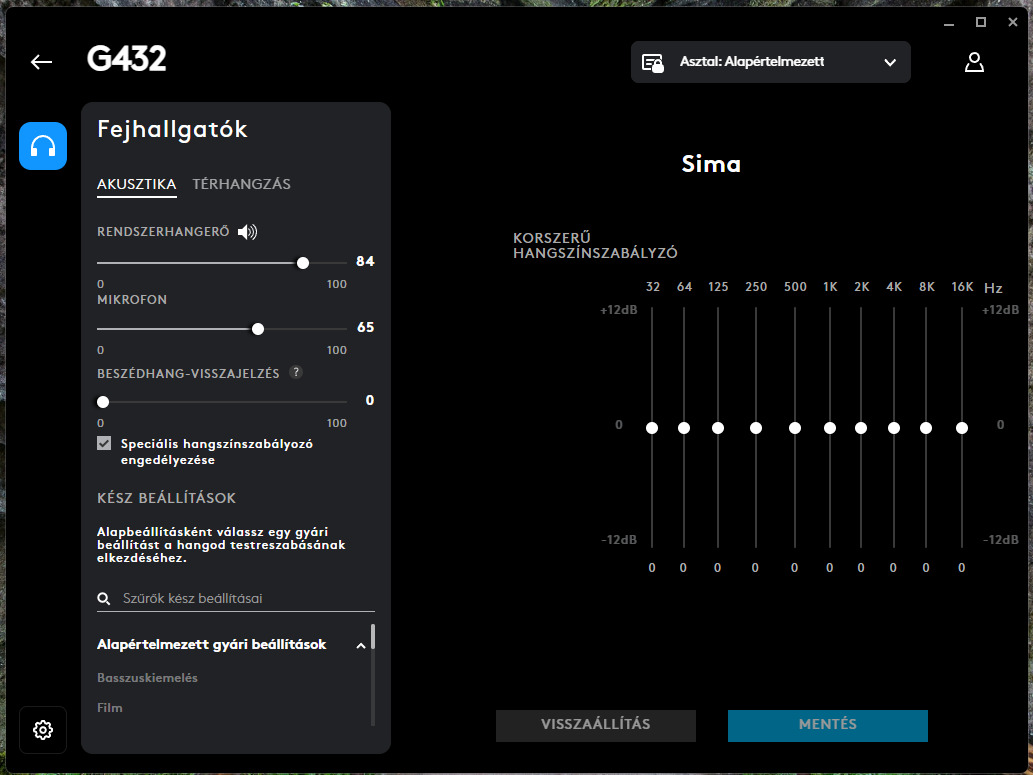Click the 2K equalizer slider knob
The width and height of the screenshot is (1033, 775).
[x=861, y=428]
